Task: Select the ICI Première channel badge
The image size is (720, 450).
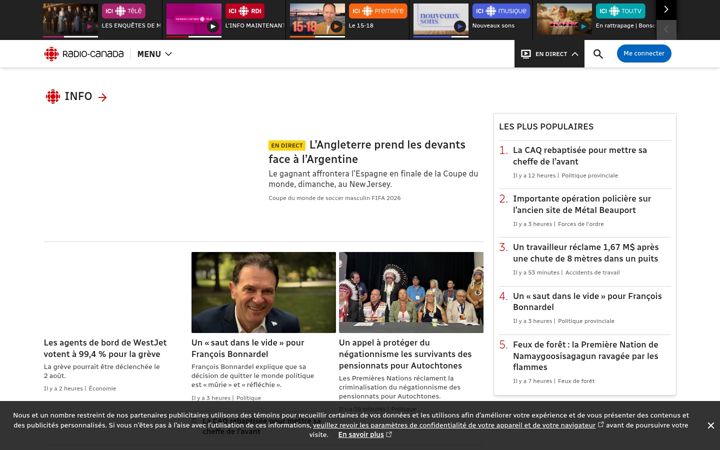Action: point(378,11)
